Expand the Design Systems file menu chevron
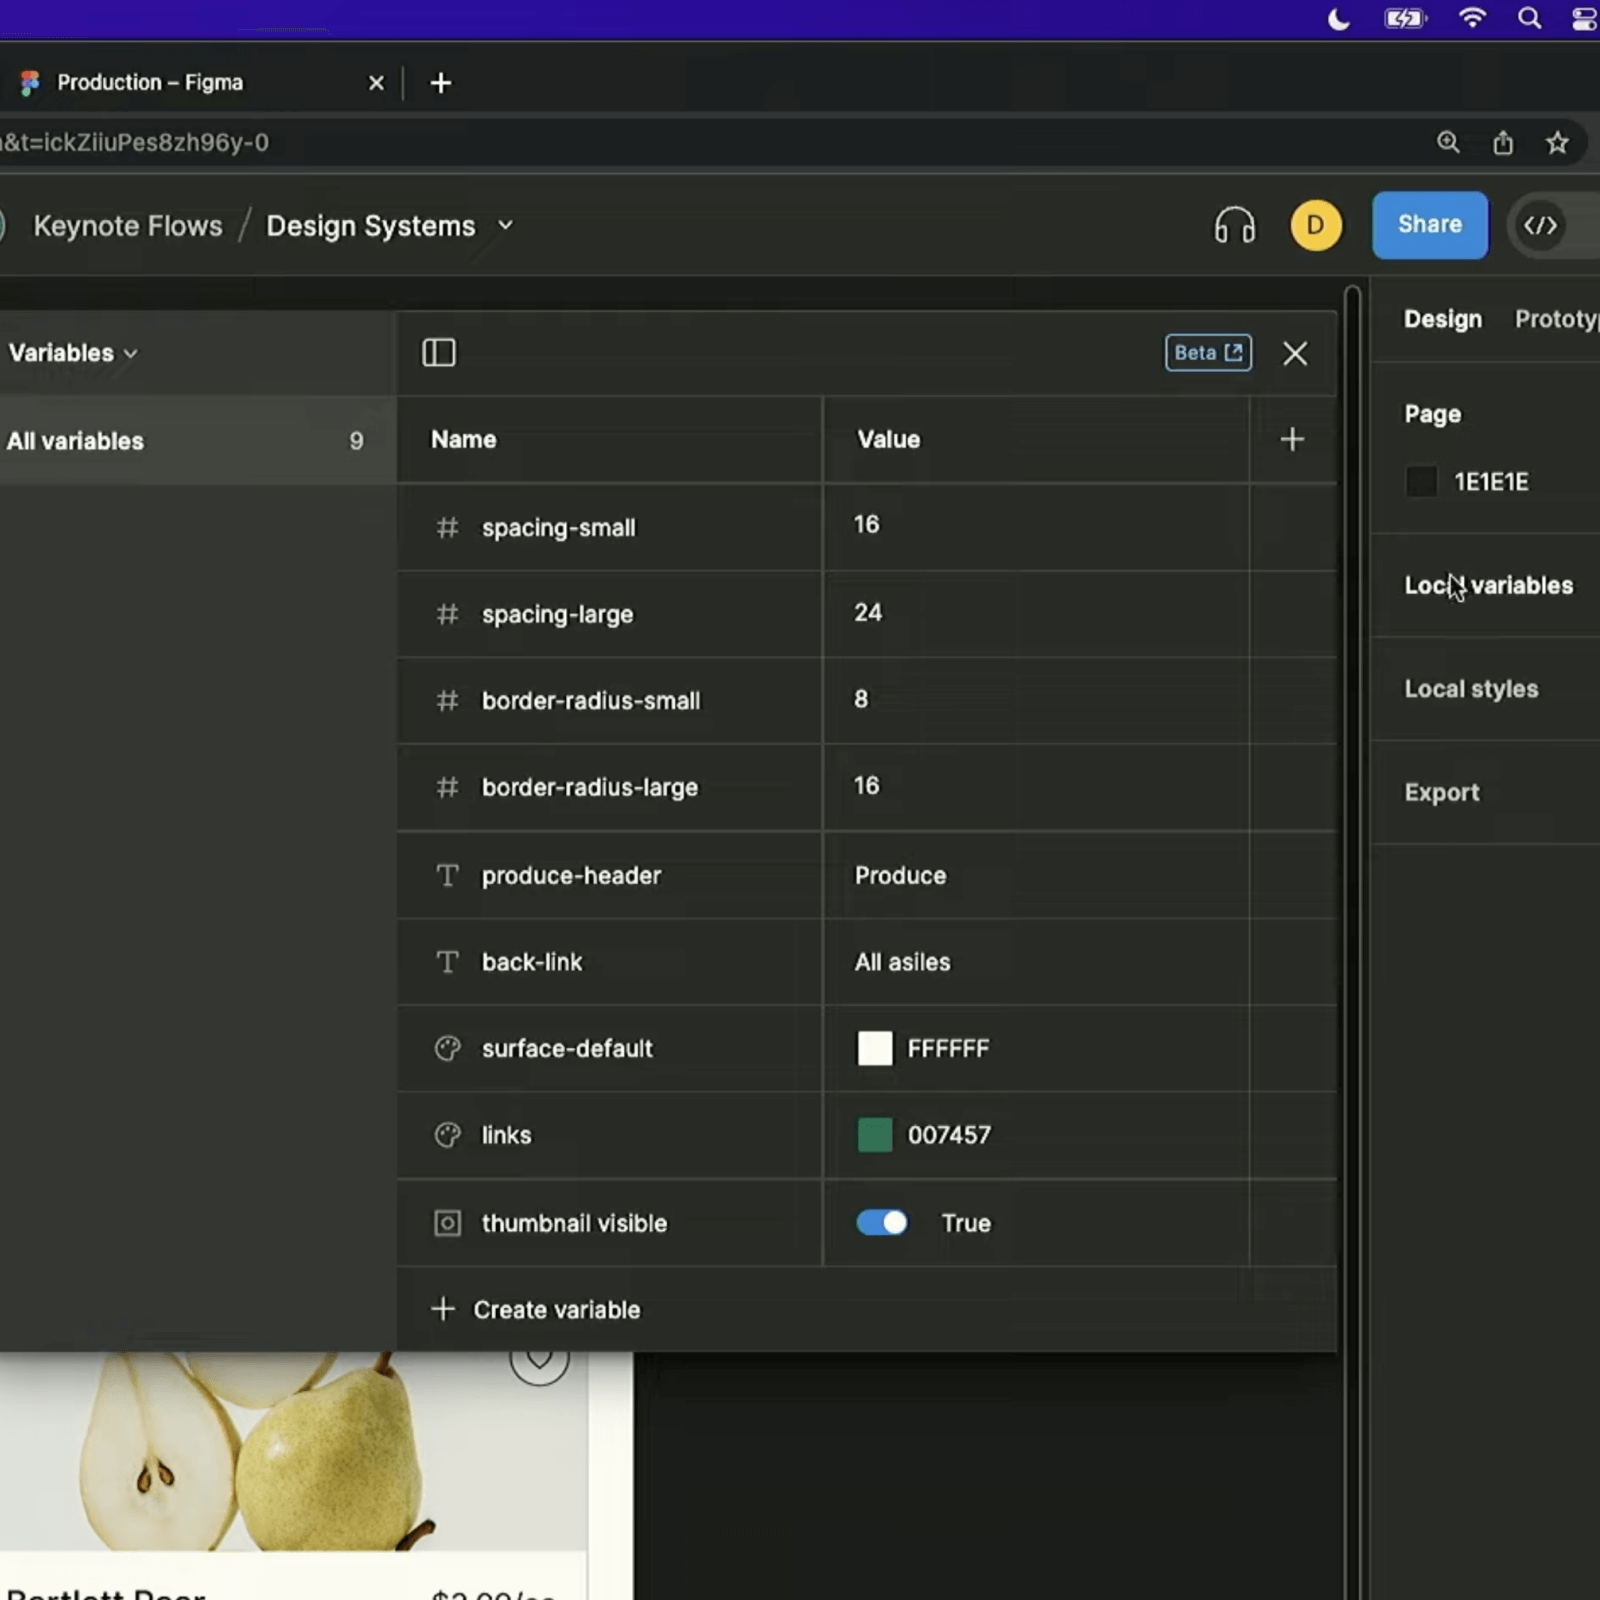The width and height of the screenshot is (1600, 1600). 505,226
